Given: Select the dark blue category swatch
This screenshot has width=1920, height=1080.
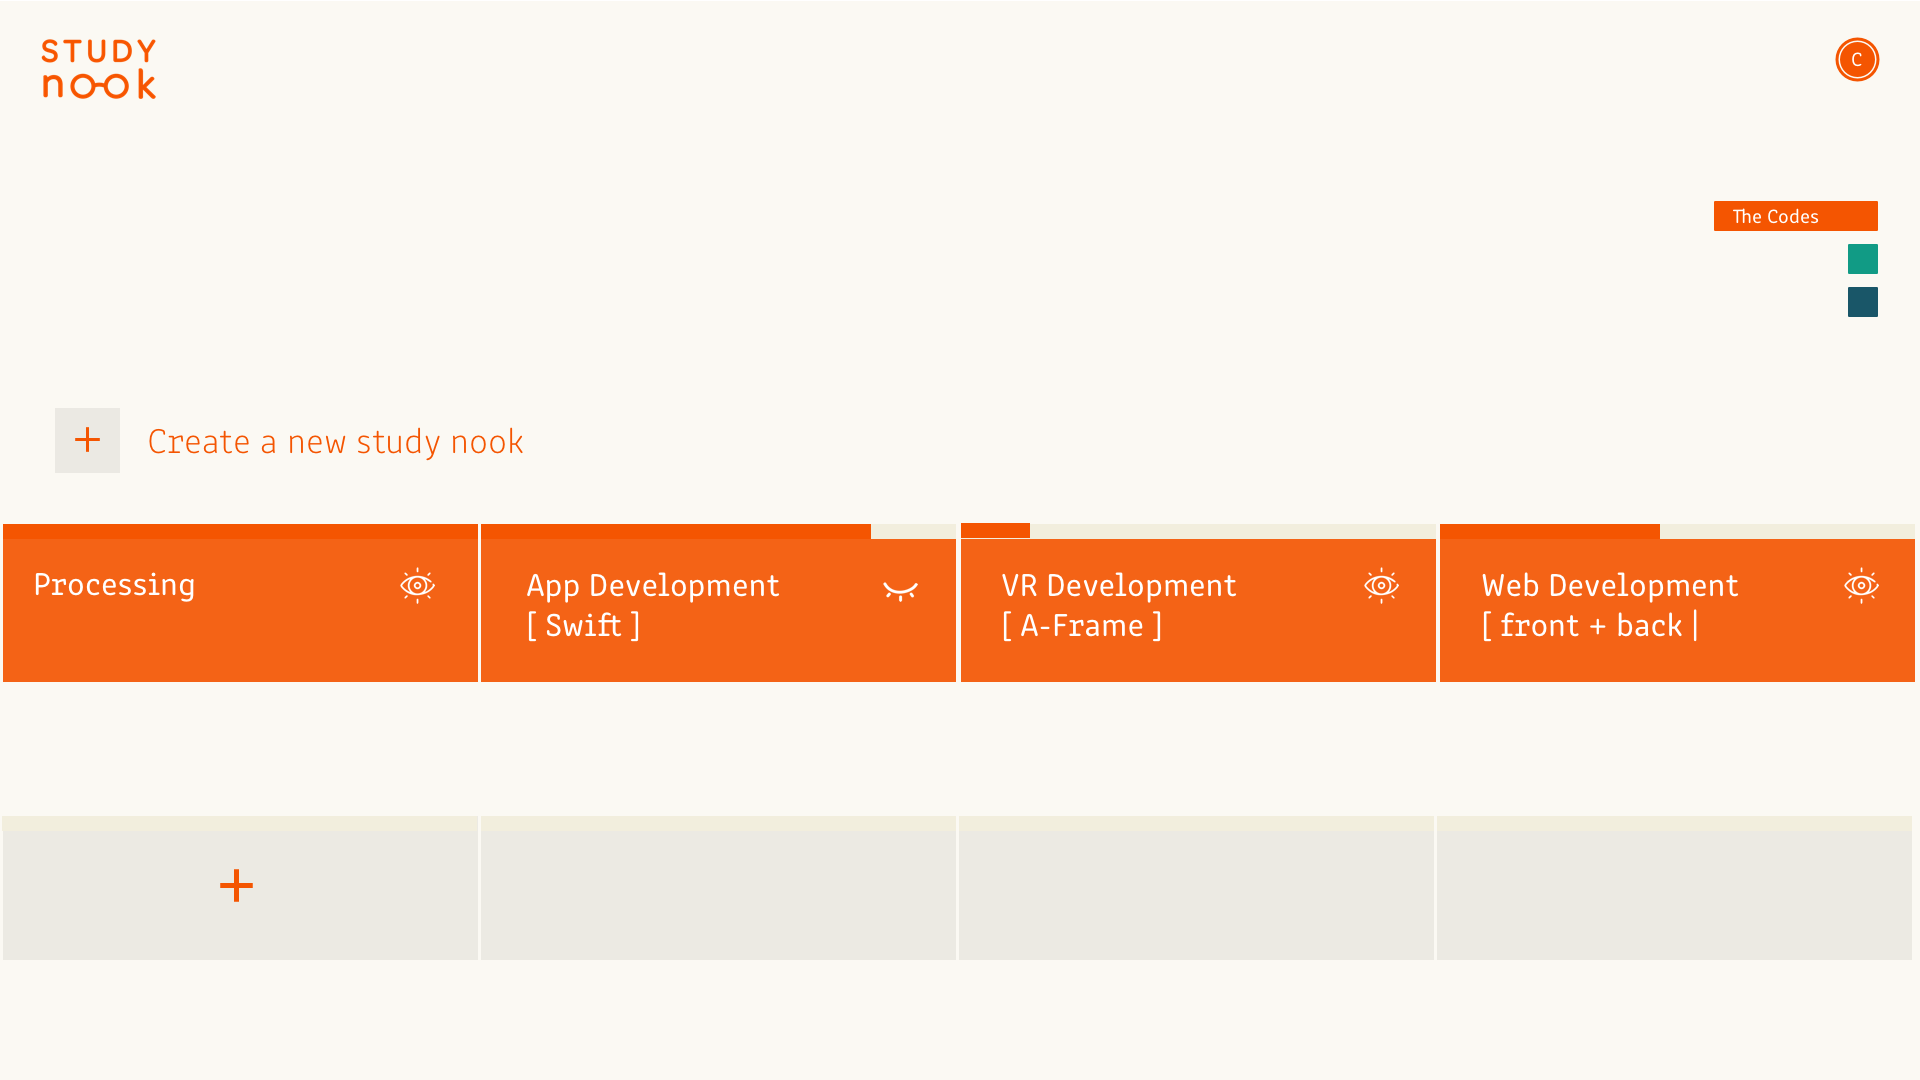Looking at the screenshot, I should tap(1862, 302).
